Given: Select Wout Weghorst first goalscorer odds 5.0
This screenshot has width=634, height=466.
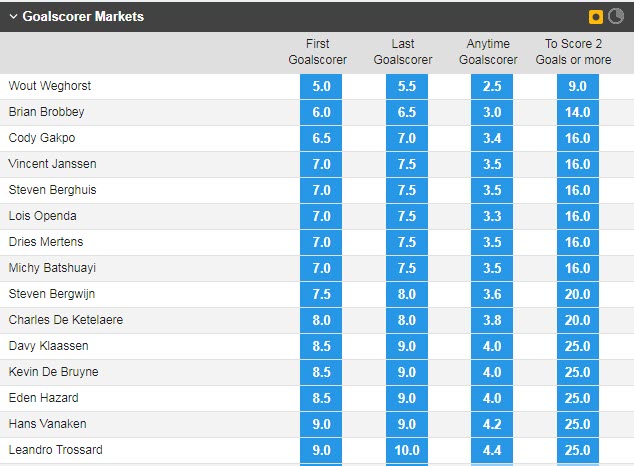Looking at the screenshot, I should [321, 87].
